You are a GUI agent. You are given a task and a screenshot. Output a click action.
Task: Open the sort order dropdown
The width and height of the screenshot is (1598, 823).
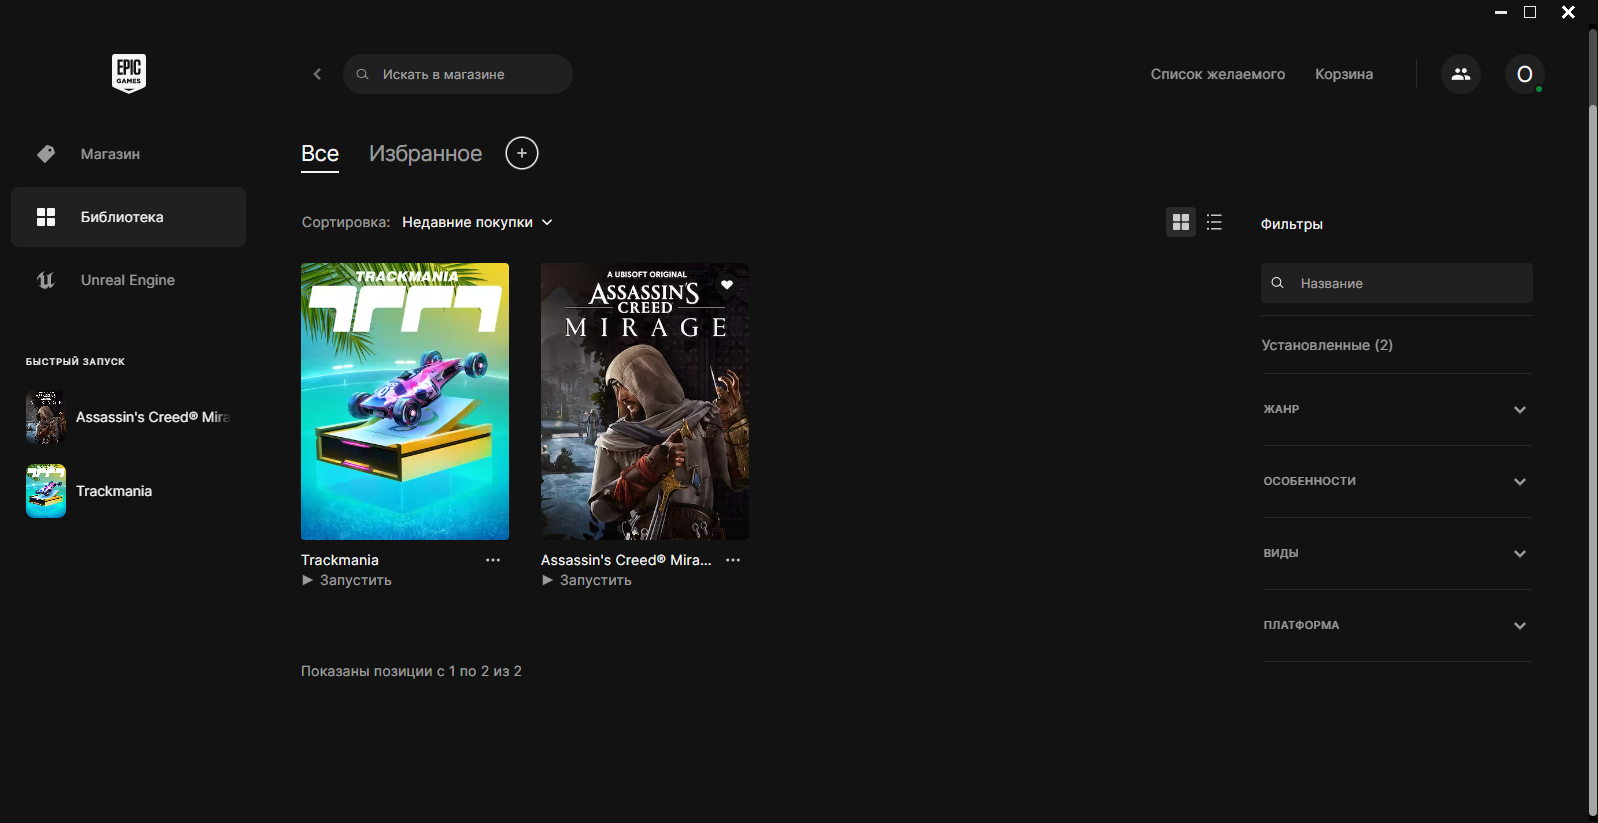pos(477,222)
